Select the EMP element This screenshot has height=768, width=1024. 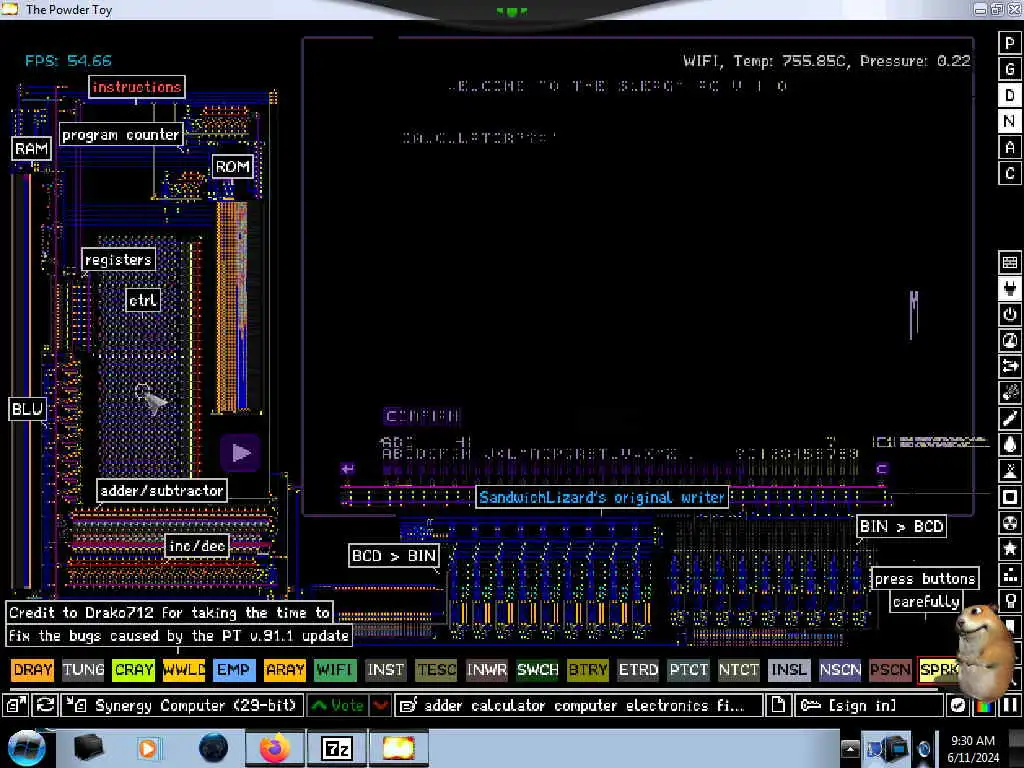coord(234,670)
